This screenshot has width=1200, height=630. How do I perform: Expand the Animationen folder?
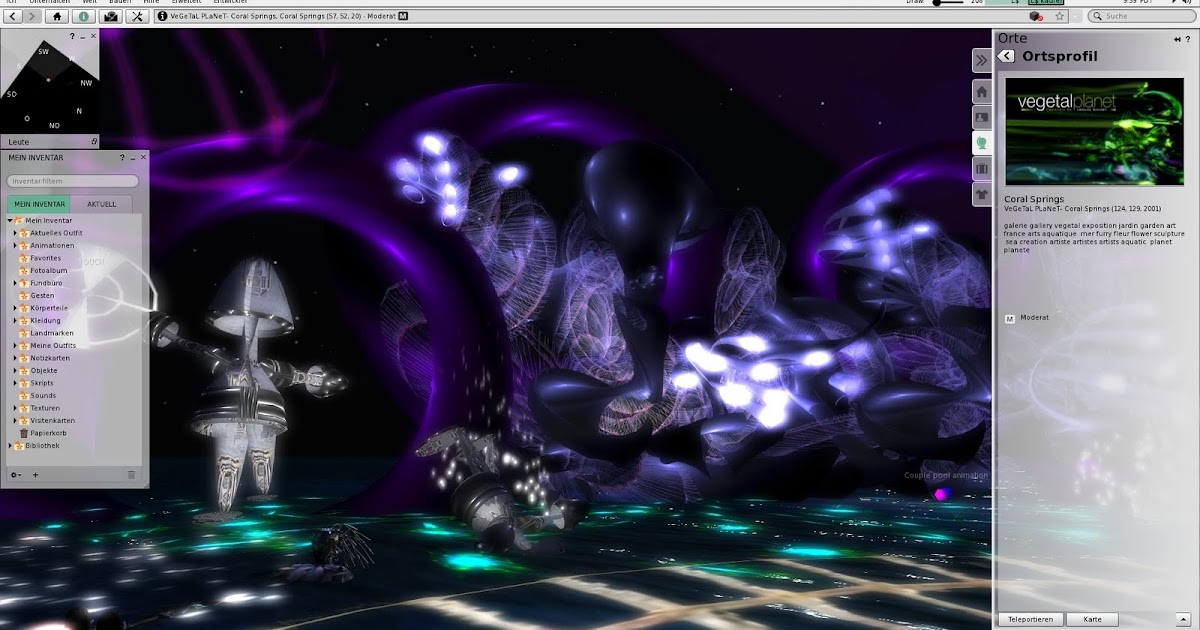click(15, 245)
